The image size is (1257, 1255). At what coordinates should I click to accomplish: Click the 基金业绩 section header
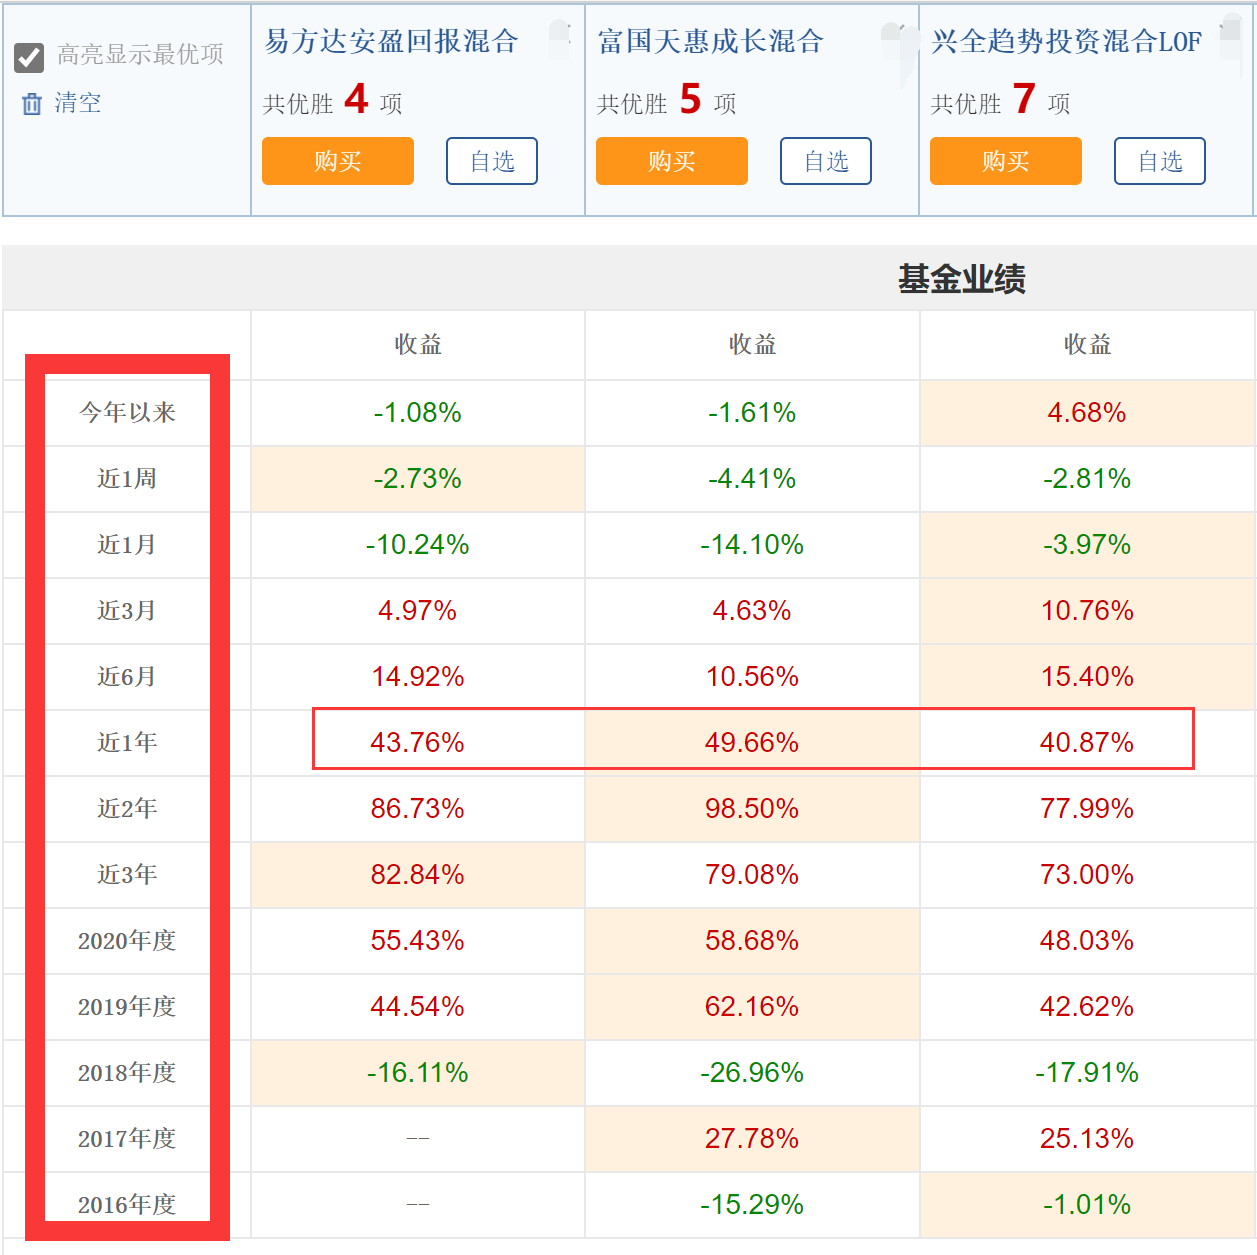(961, 279)
